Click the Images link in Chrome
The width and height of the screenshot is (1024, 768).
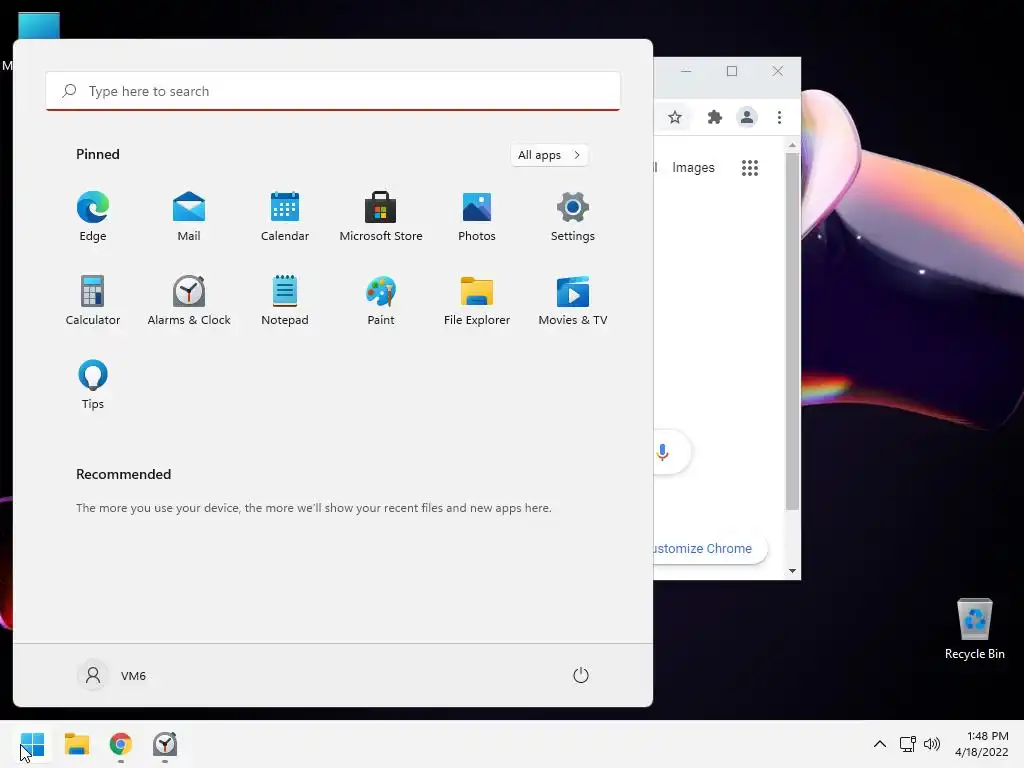click(x=693, y=168)
